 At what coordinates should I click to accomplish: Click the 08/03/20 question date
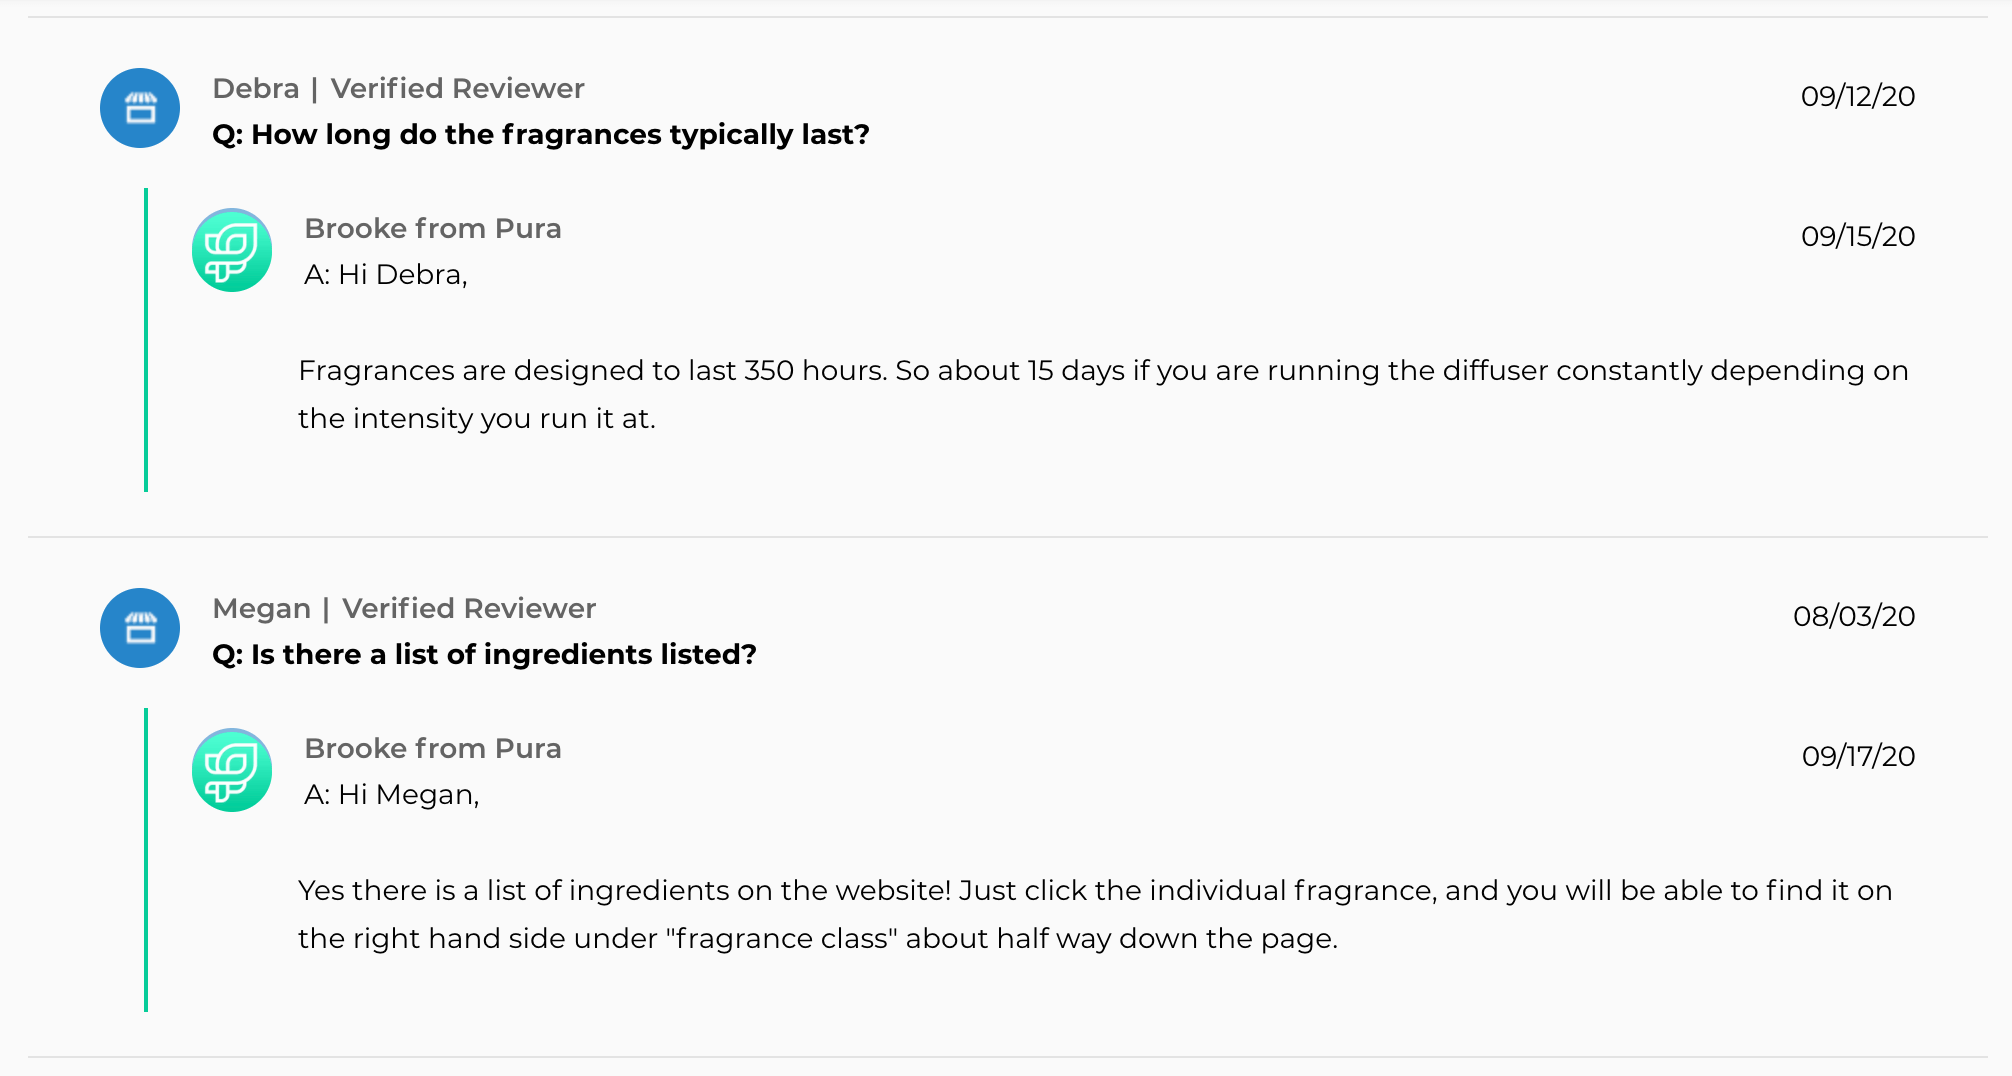[x=1853, y=617]
